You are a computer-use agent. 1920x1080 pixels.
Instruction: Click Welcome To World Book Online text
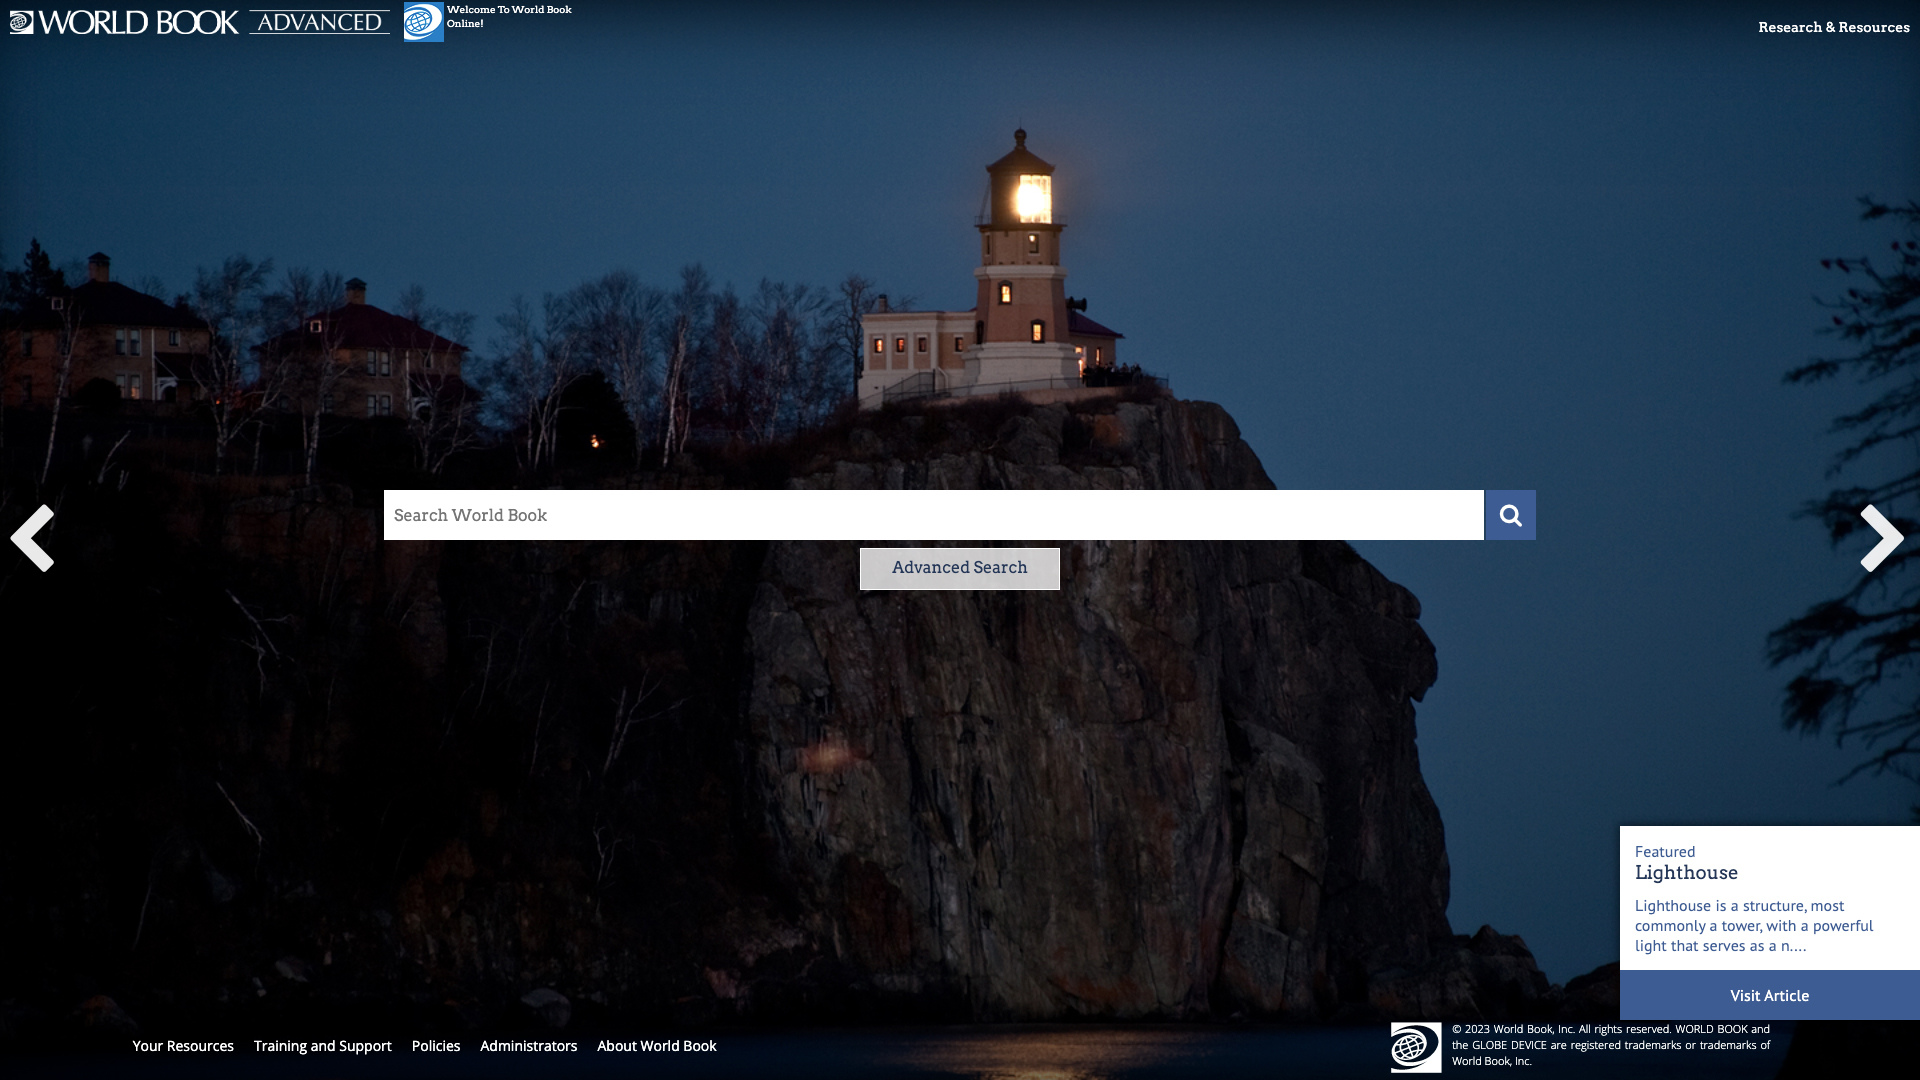click(508, 16)
